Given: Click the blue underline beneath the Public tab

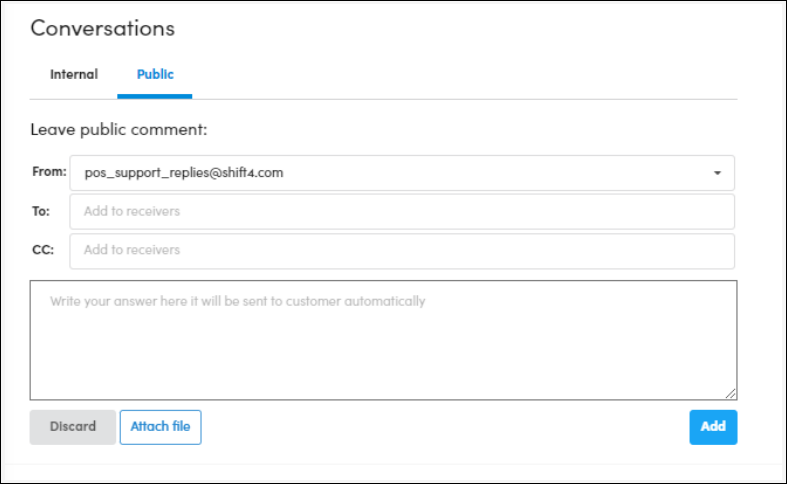Looking at the screenshot, I should [155, 96].
